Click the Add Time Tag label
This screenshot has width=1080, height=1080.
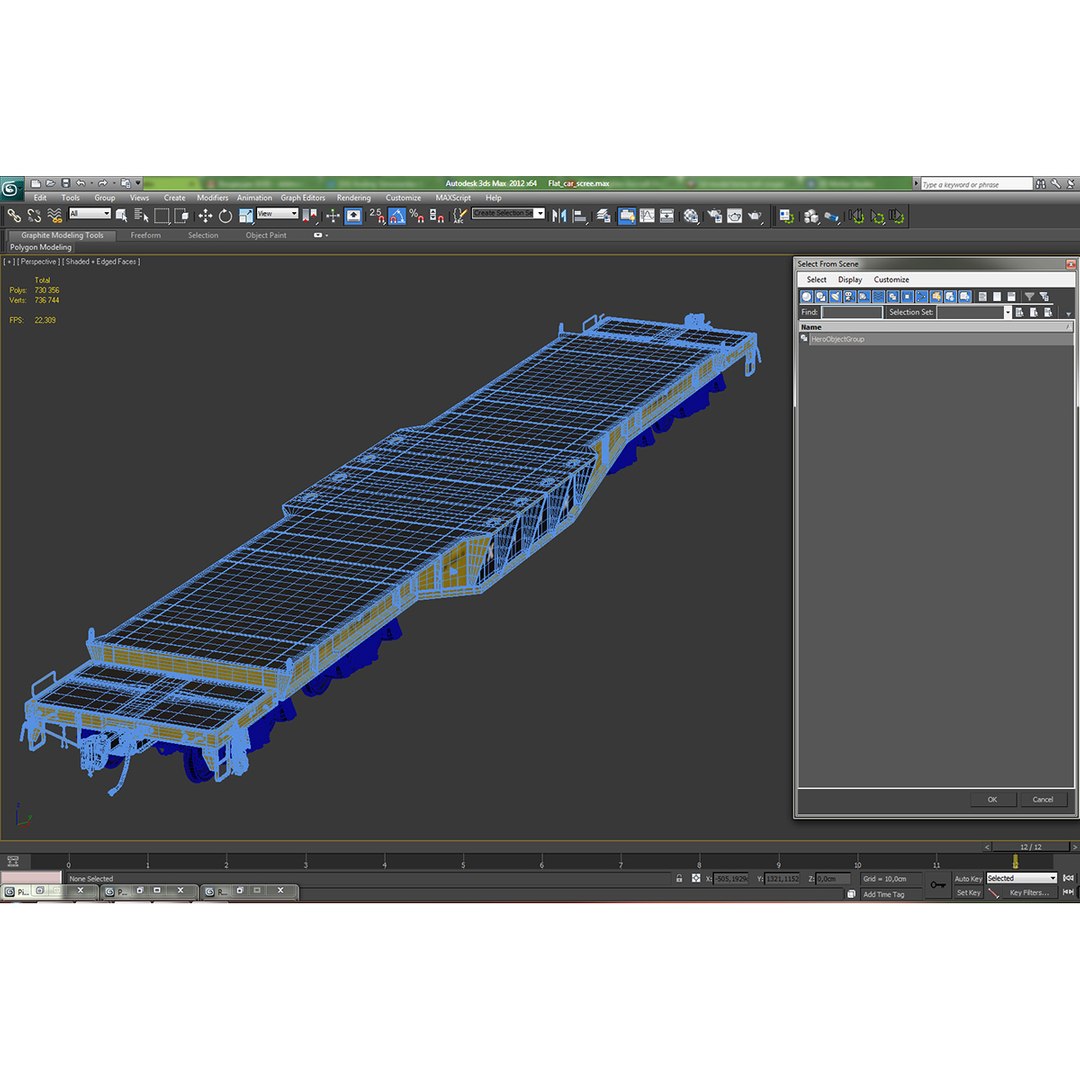pos(884,894)
